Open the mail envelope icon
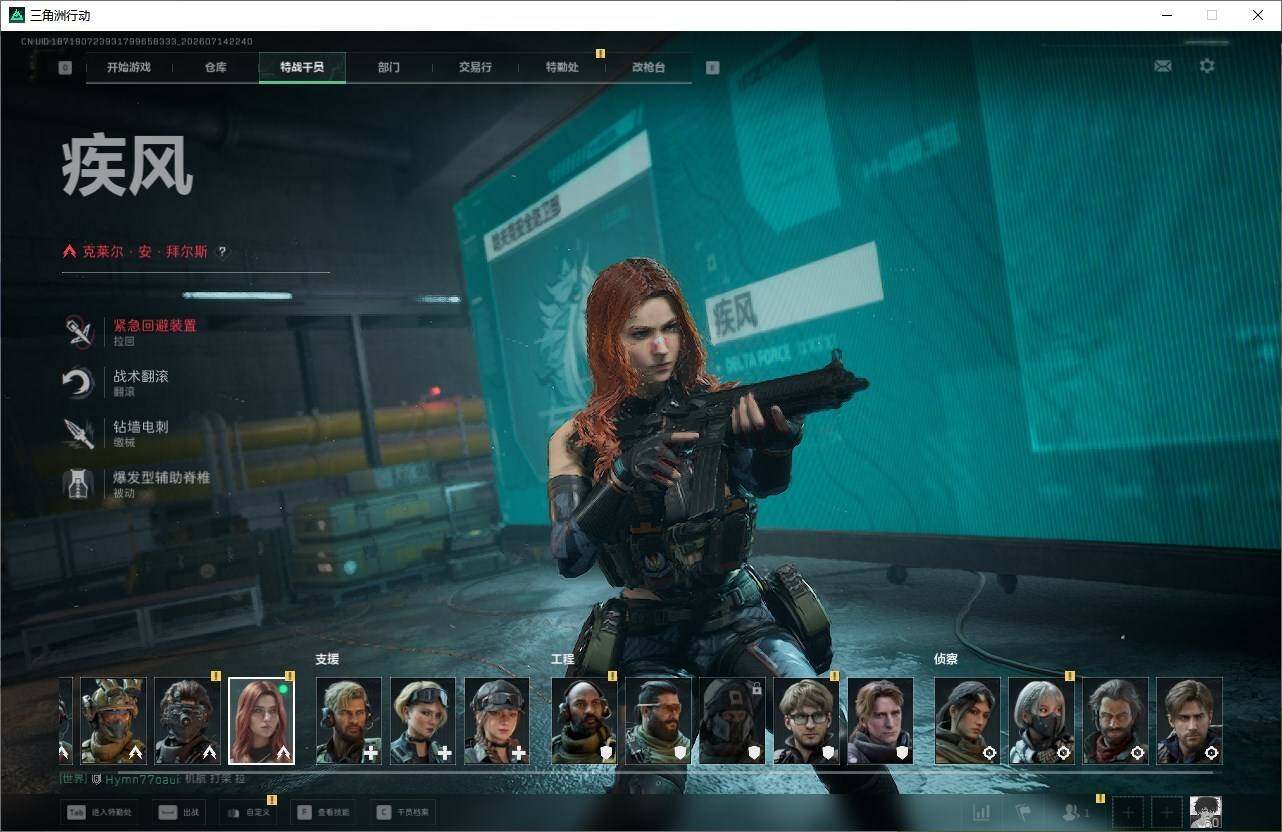Viewport: 1282px width, 832px height. pyautogui.click(x=1162, y=66)
